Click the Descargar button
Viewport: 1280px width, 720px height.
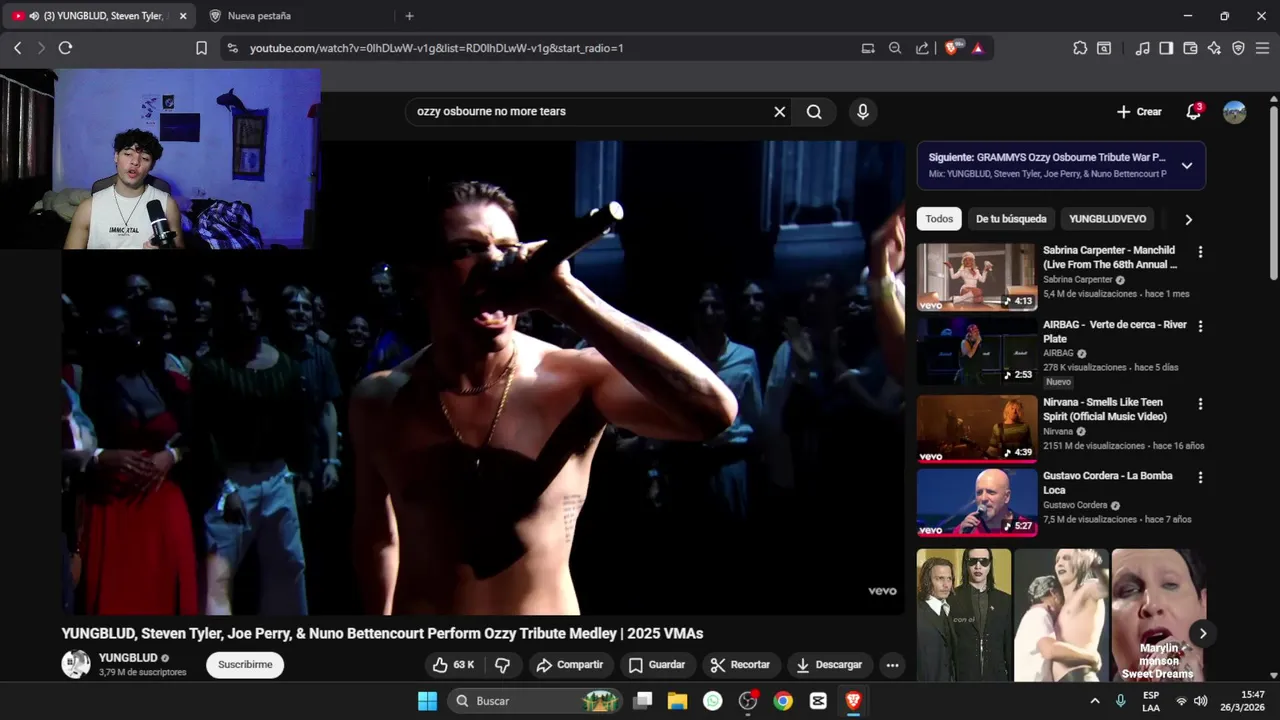point(829,665)
